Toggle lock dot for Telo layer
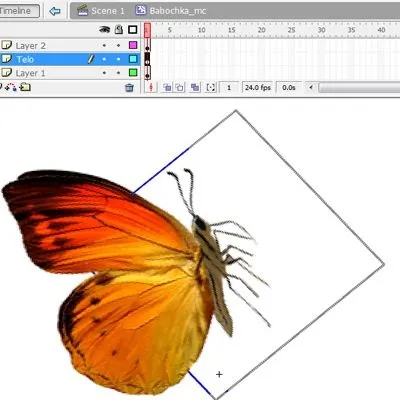Screen dimensions: 400x400 click(118, 59)
